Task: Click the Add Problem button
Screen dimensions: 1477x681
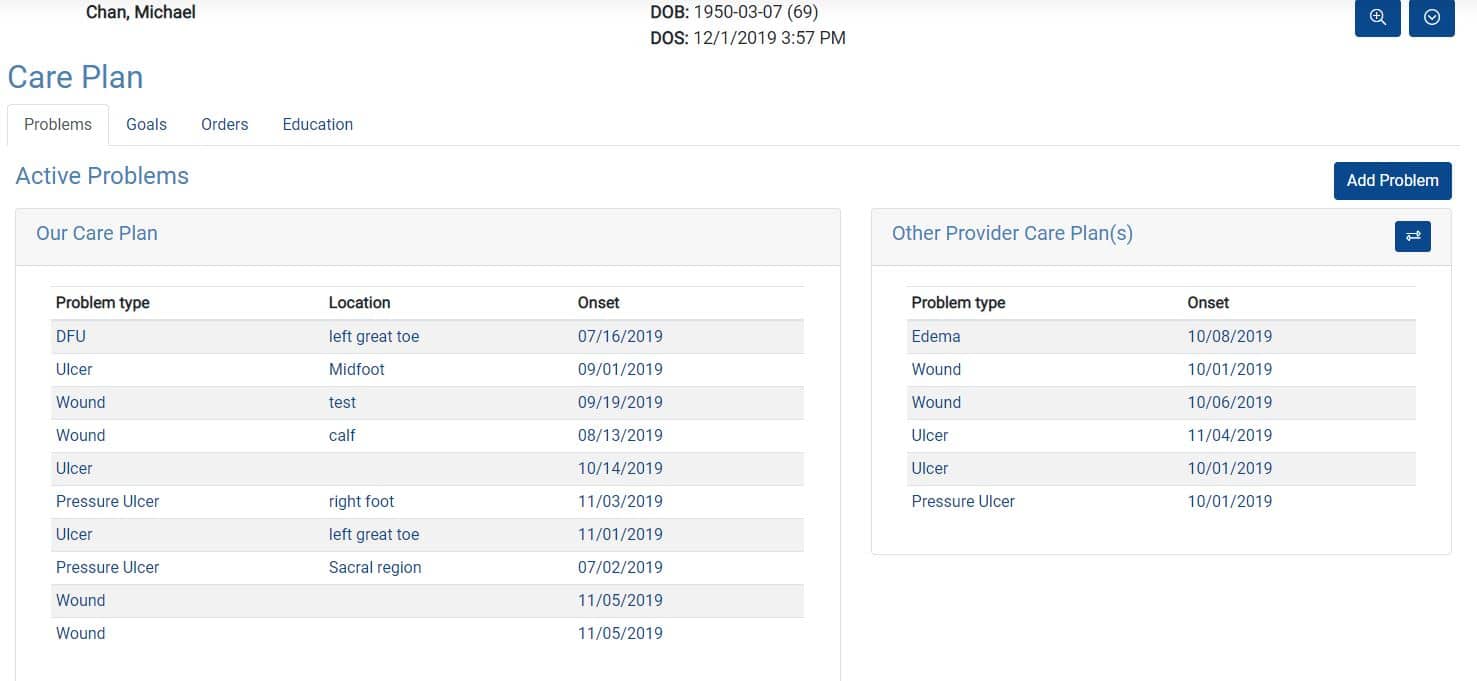Action: click(1392, 180)
